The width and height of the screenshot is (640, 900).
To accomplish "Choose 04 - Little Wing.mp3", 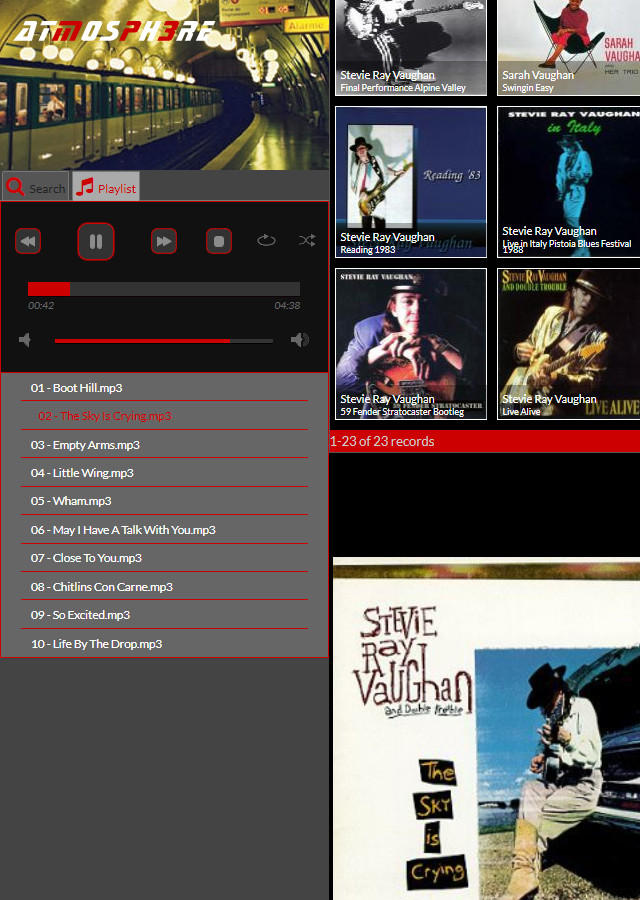I will tap(164, 473).
